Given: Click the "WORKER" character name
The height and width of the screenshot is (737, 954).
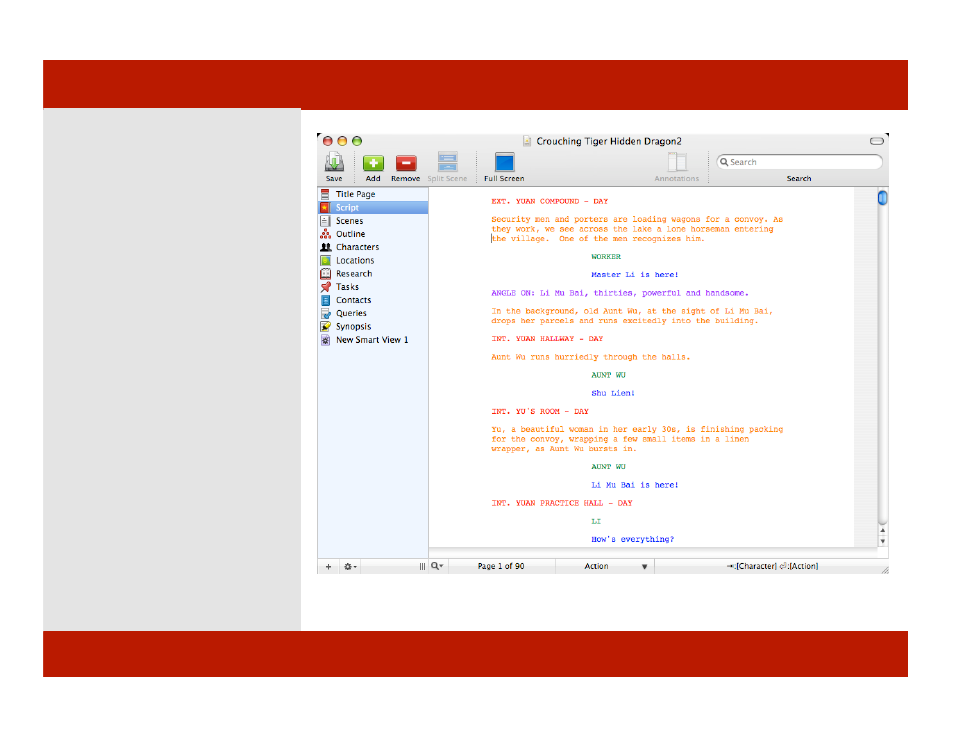Looking at the screenshot, I should tap(606, 257).
